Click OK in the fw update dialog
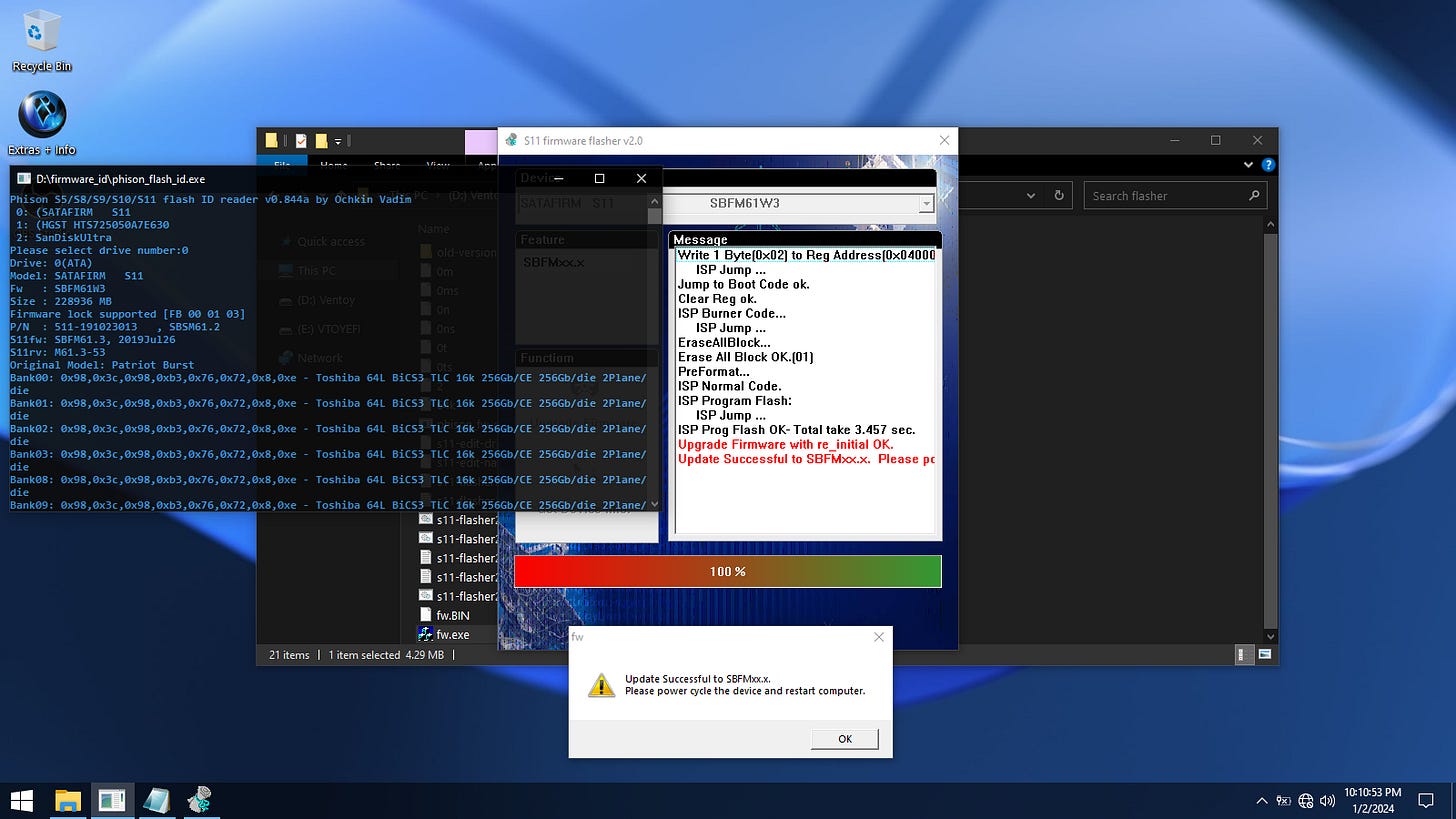The width and height of the screenshot is (1456, 819). coord(844,738)
